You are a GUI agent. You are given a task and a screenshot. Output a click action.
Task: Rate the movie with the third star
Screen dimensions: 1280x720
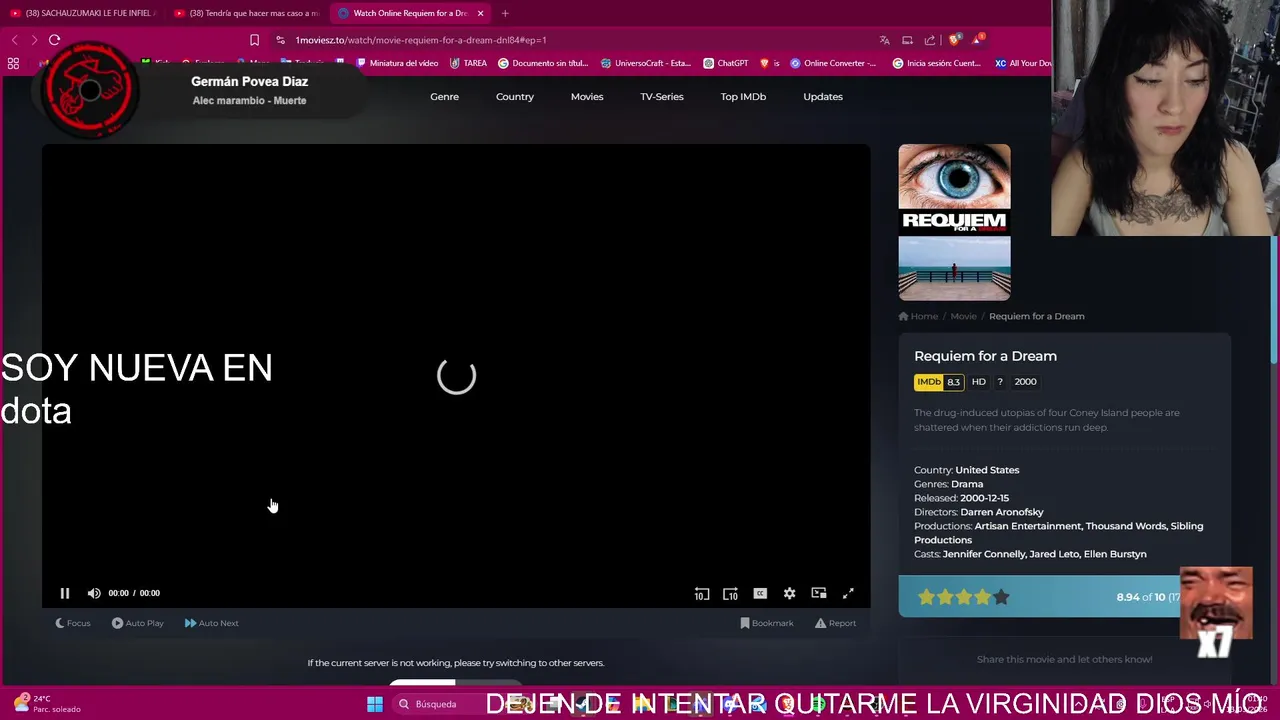pos(964,597)
